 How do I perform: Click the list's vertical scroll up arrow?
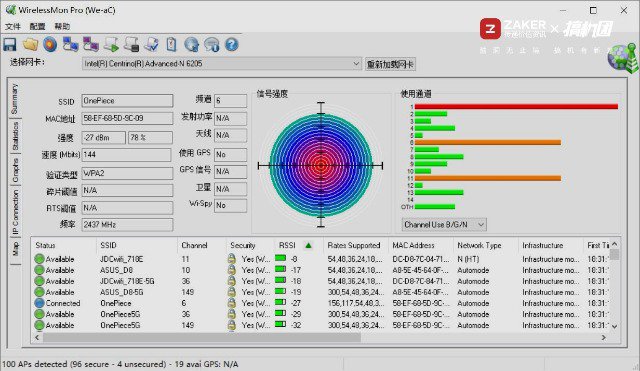click(614, 244)
